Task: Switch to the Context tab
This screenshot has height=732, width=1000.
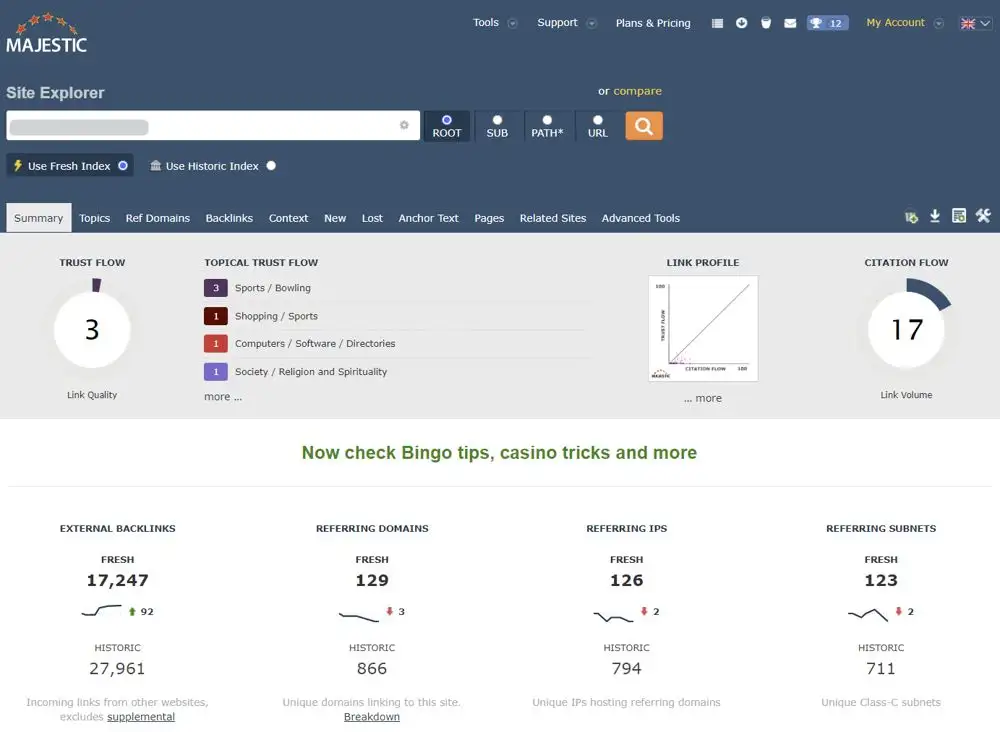Action: tap(288, 218)
